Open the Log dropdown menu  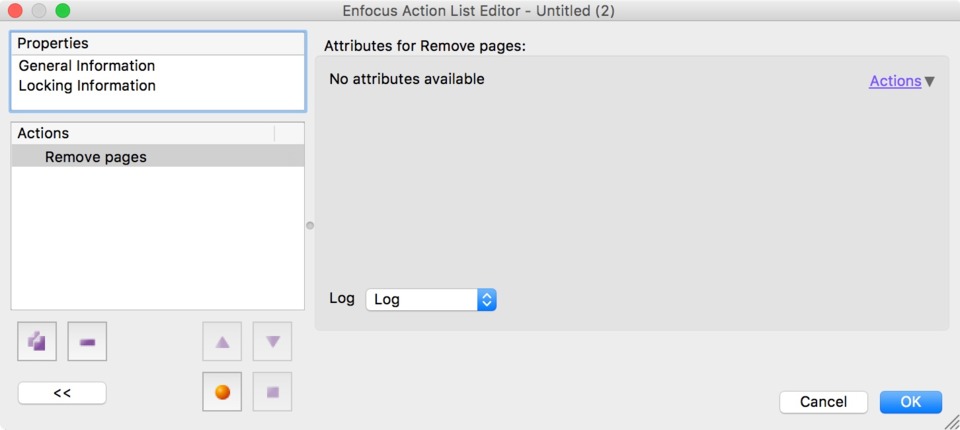tap(431, 300)
